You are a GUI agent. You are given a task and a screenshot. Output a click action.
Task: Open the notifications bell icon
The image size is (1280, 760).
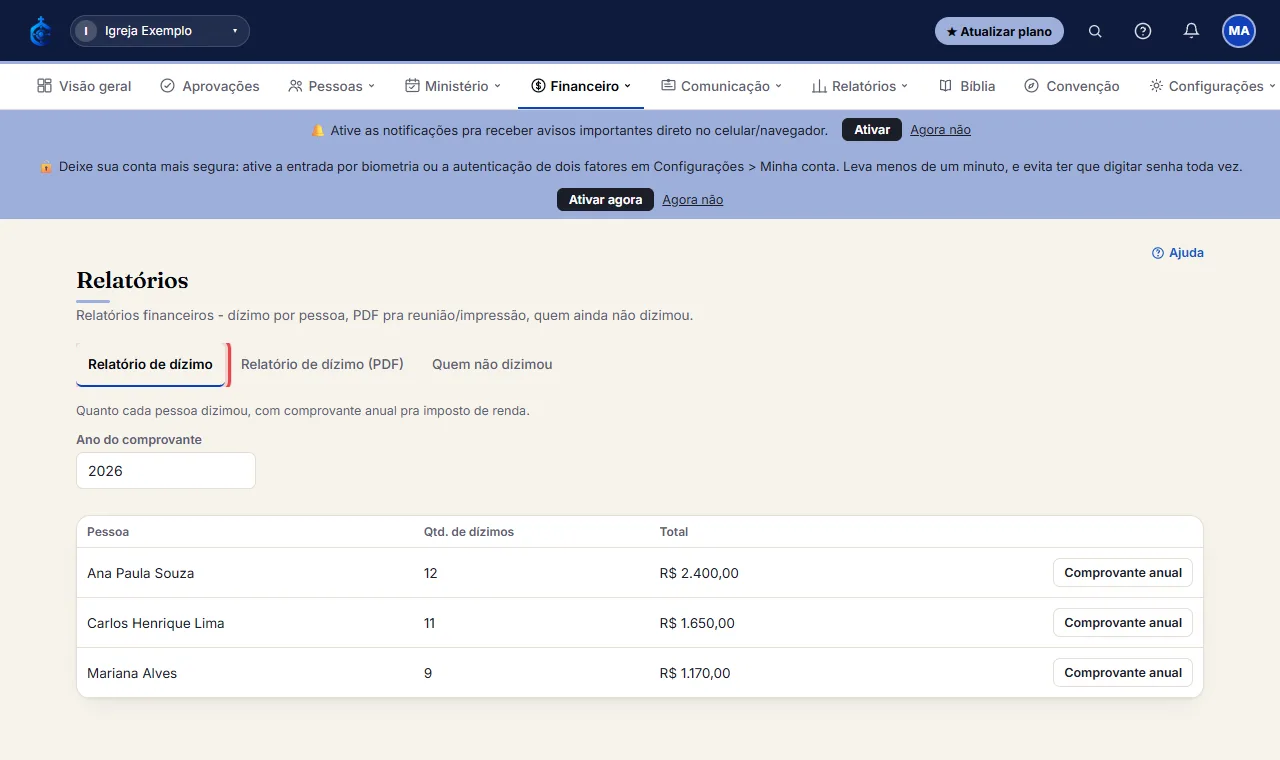1191,31
